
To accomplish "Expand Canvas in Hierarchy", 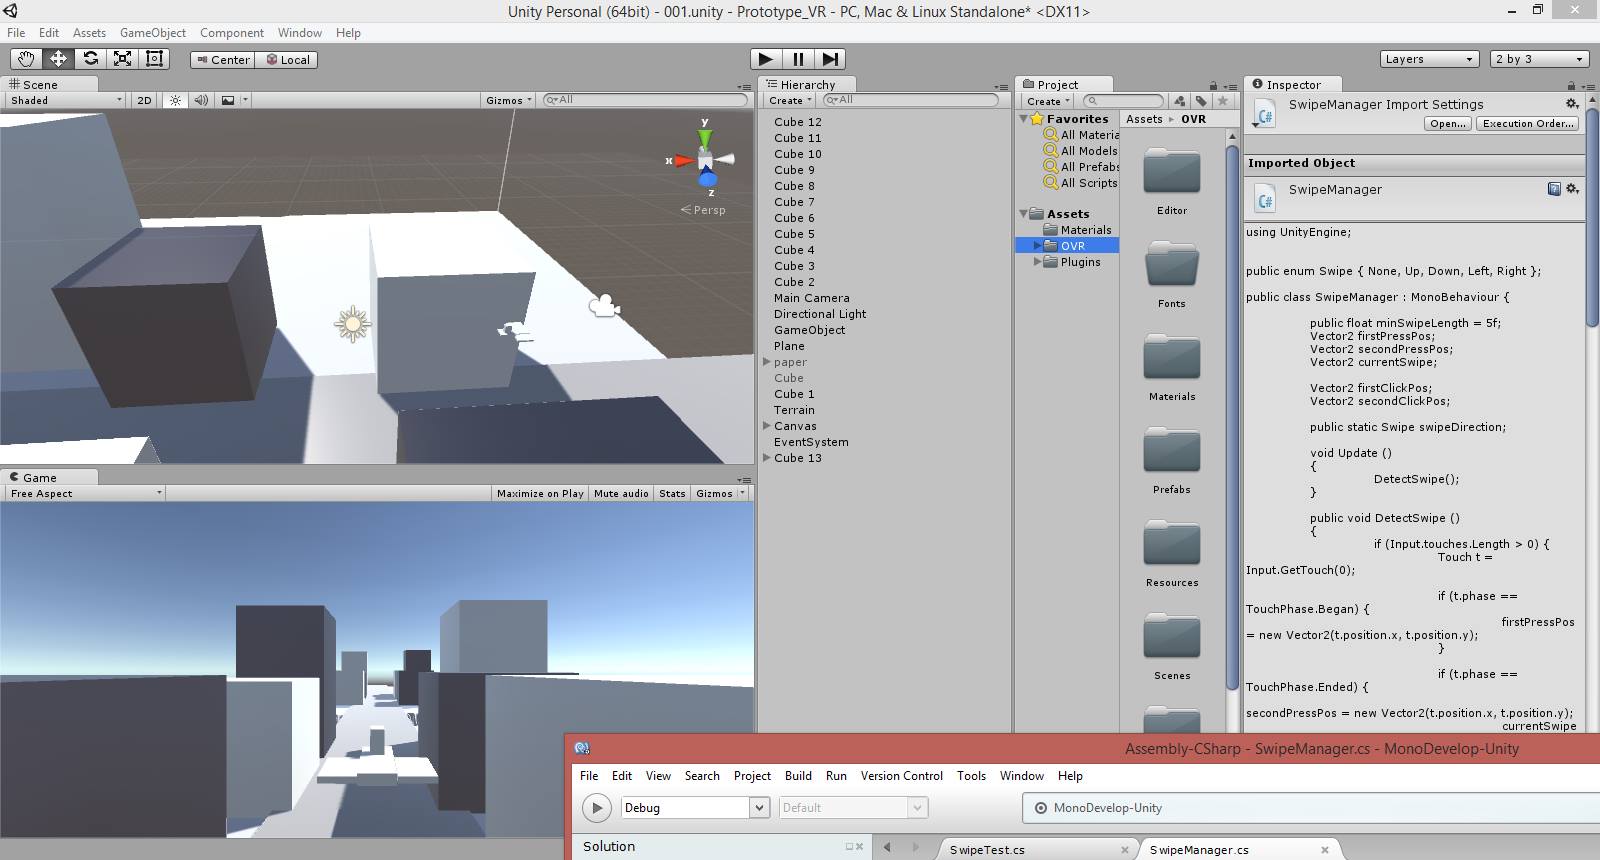I will point(767,426).
